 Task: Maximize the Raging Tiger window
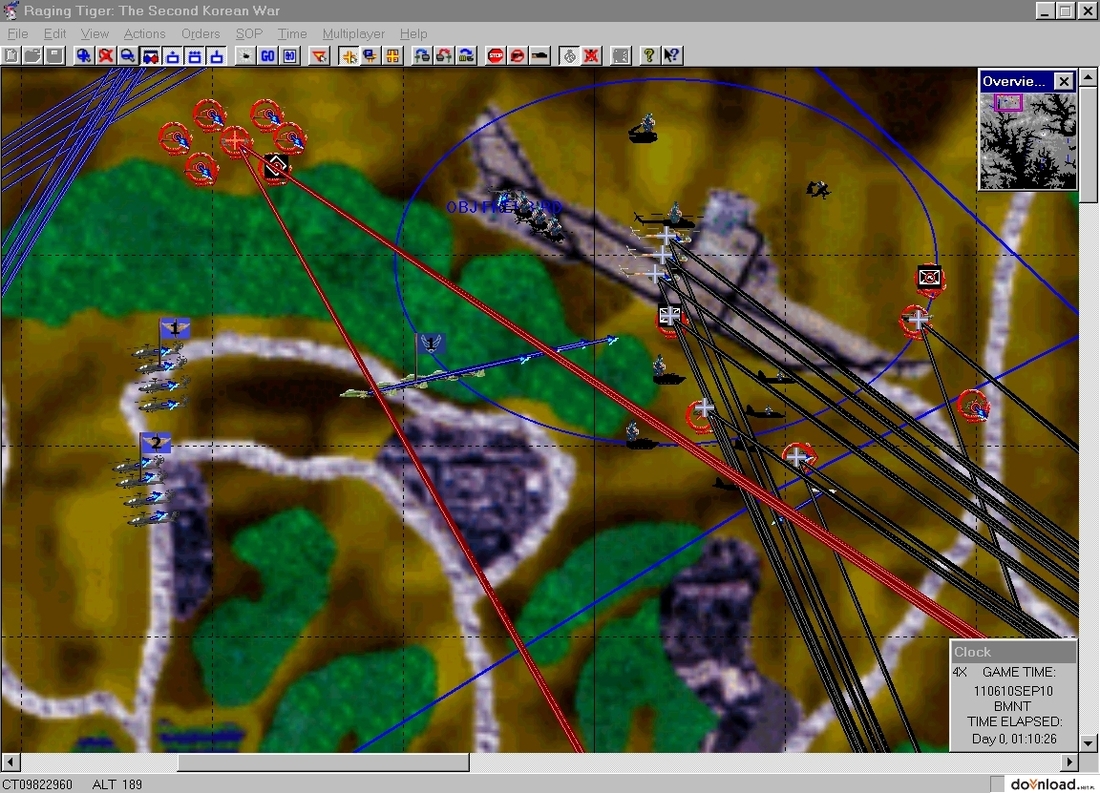coord(1066,11)
